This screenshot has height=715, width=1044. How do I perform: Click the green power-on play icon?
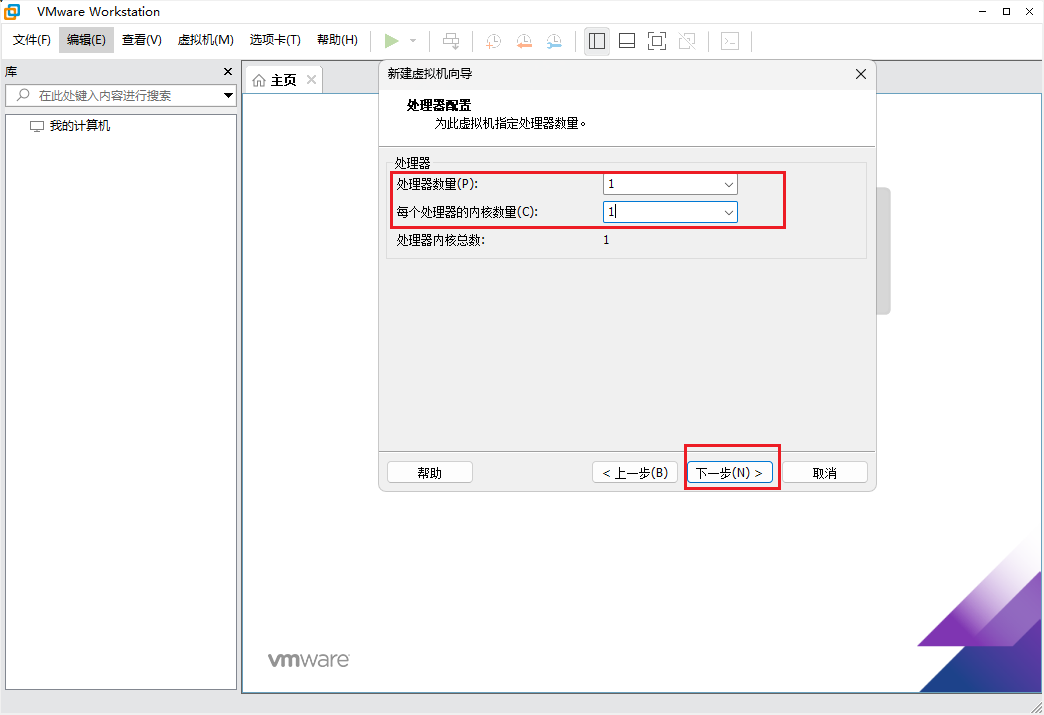(x=392, y=41)
